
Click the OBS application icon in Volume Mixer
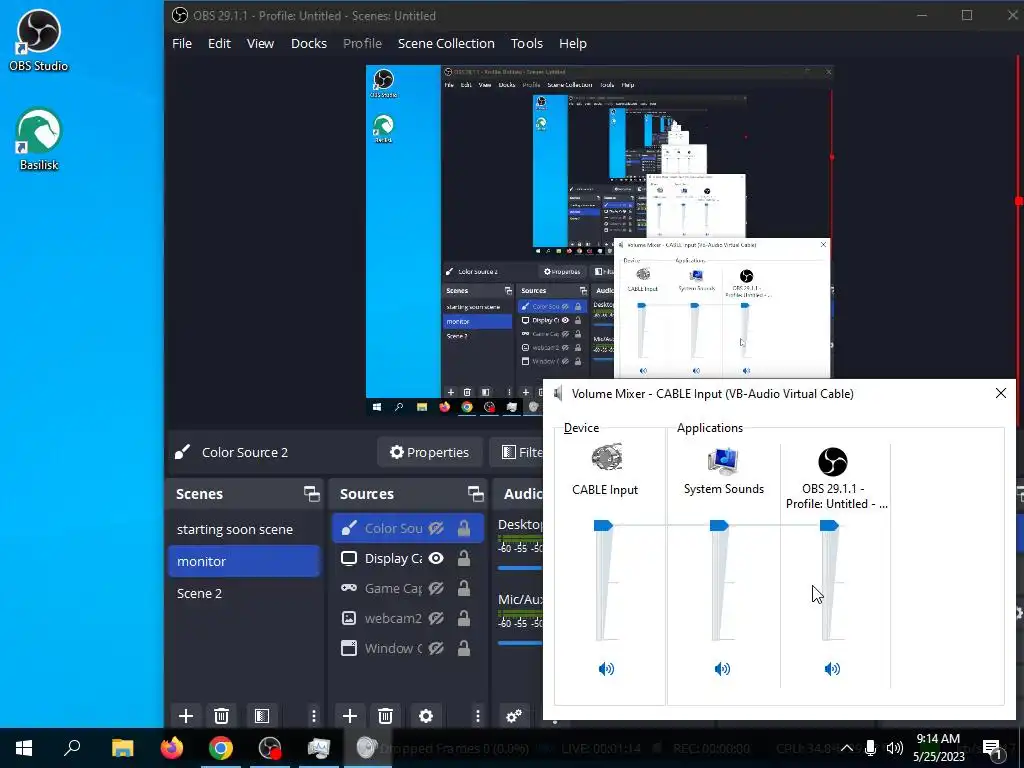[833, 462]
